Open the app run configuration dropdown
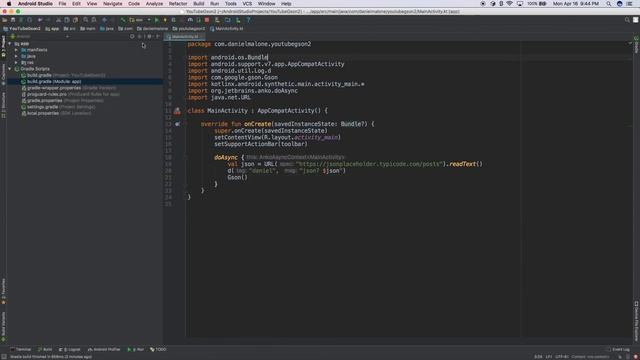The height and width of the screenshot is (360, 640). [x=140, y=20]
